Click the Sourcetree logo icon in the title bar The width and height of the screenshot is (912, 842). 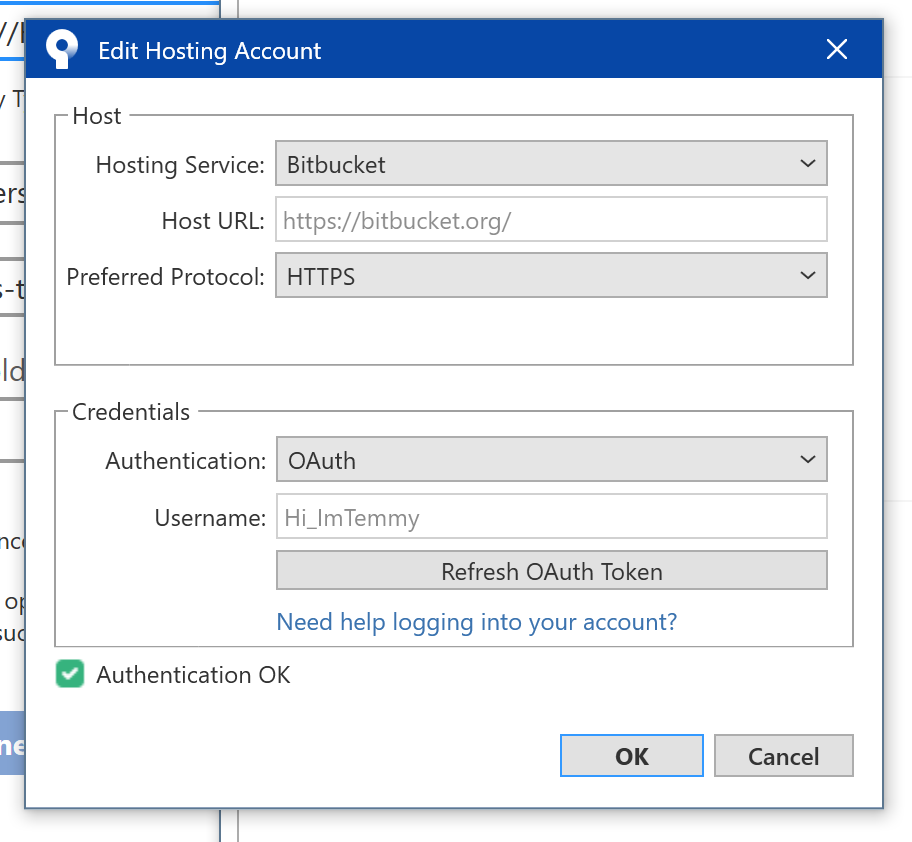(x=62, y=49)
